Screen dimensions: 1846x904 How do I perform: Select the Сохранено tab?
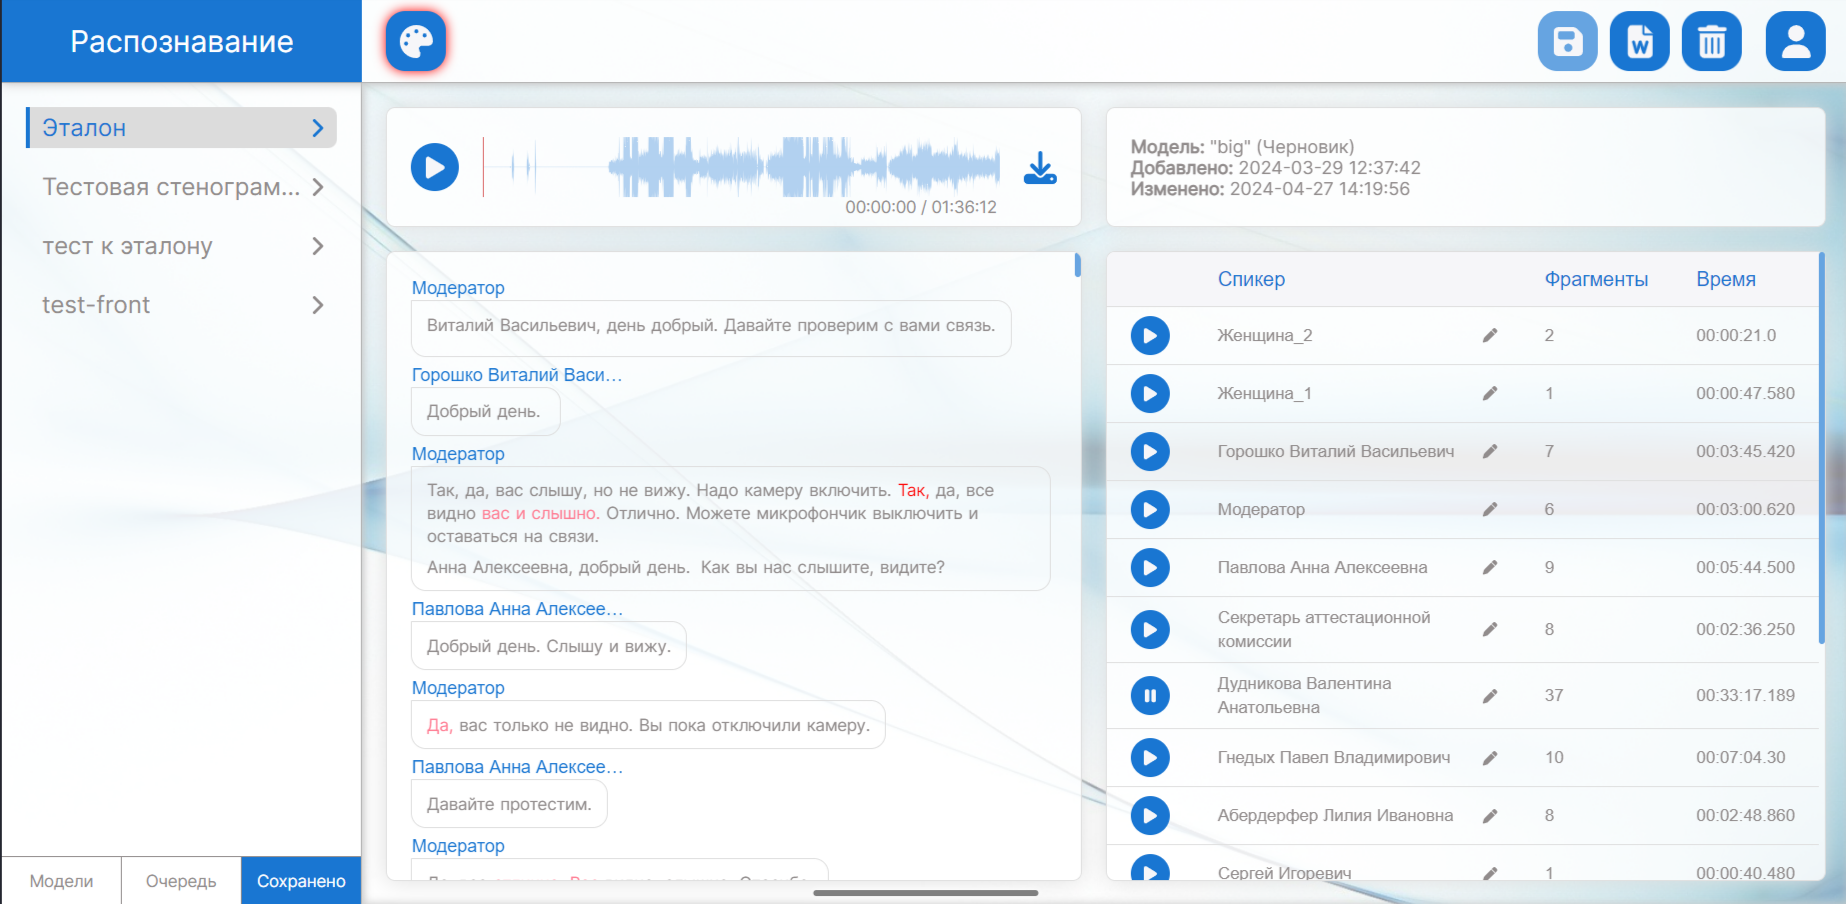coord(301,881)
